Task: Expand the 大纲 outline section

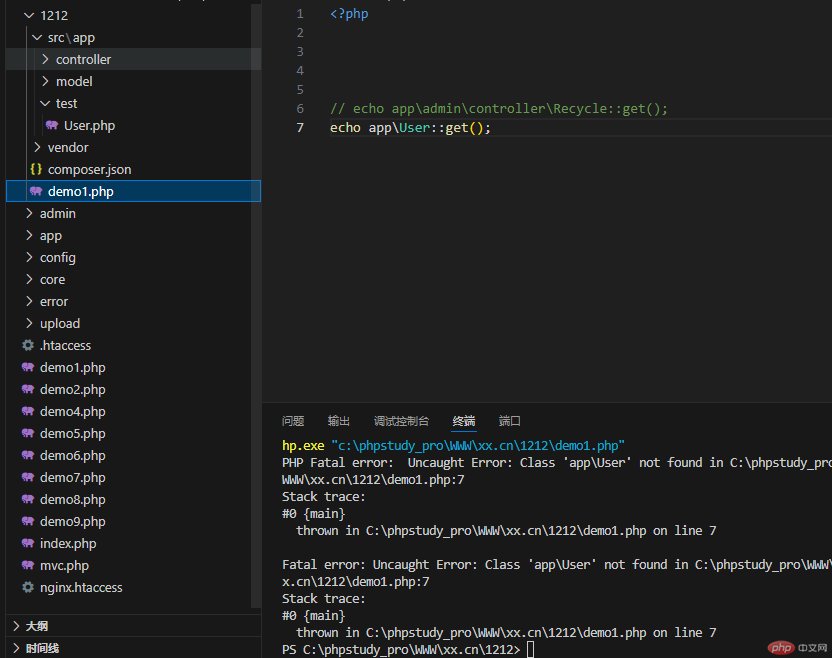Action: point(16,626)
